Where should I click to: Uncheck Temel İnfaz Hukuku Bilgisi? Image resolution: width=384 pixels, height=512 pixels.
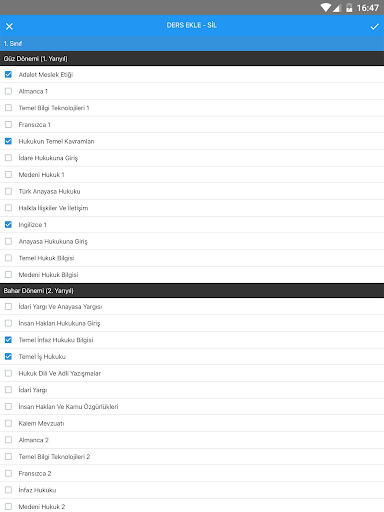(8, 340)
